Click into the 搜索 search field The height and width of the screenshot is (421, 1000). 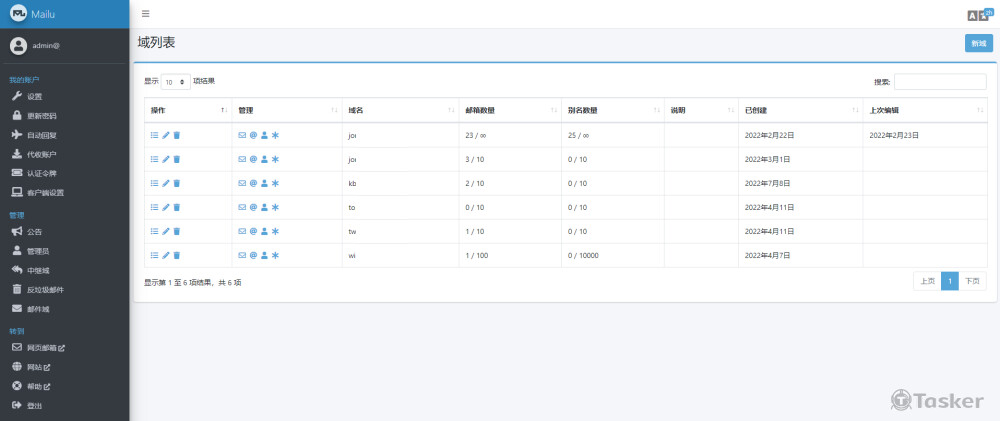tap(939, 82)
